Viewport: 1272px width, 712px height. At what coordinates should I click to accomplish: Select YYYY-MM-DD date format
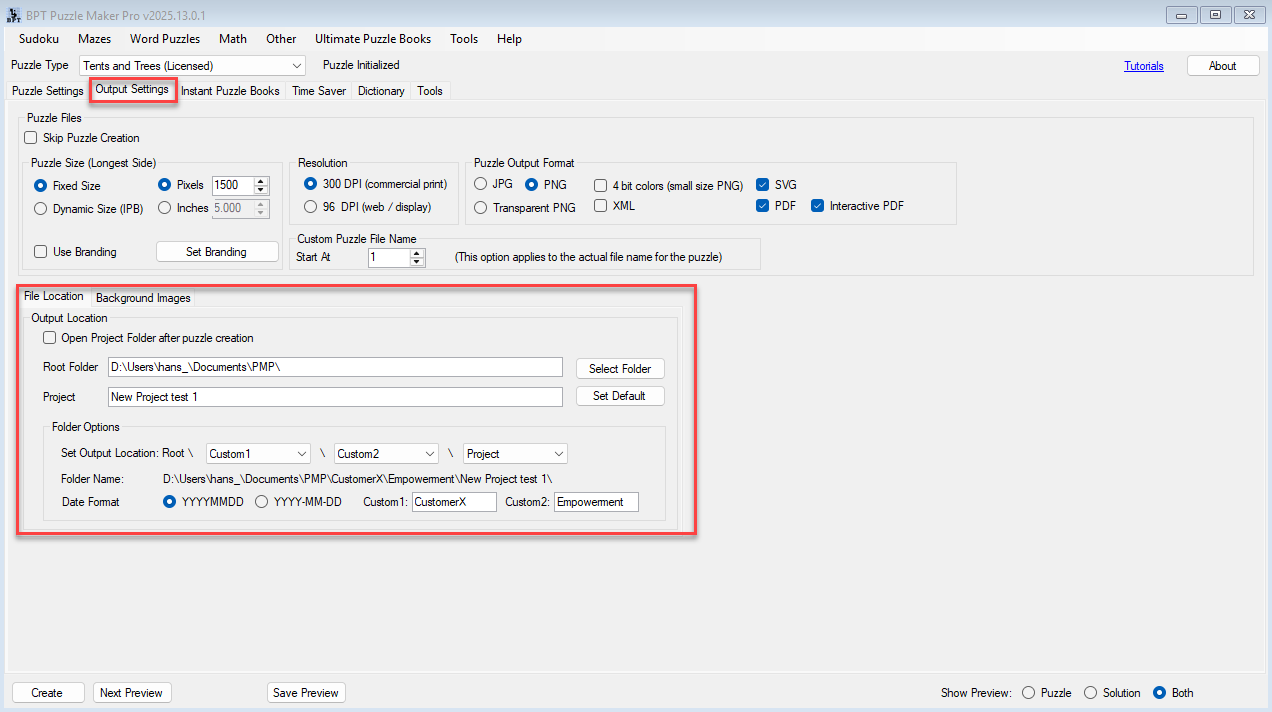(262, 502)
